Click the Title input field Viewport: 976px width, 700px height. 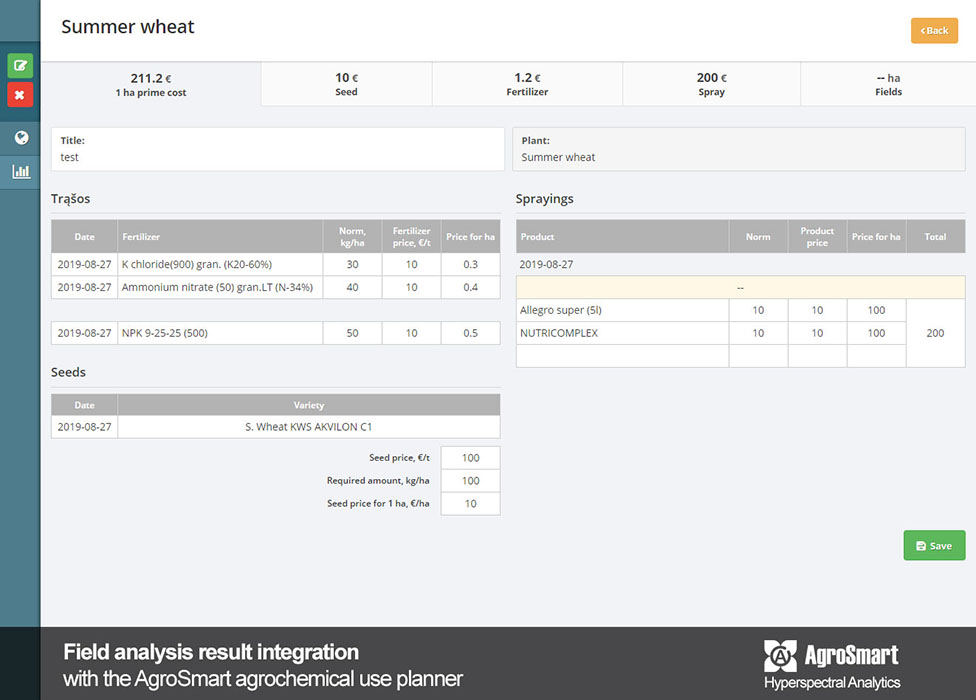point(278,157)
